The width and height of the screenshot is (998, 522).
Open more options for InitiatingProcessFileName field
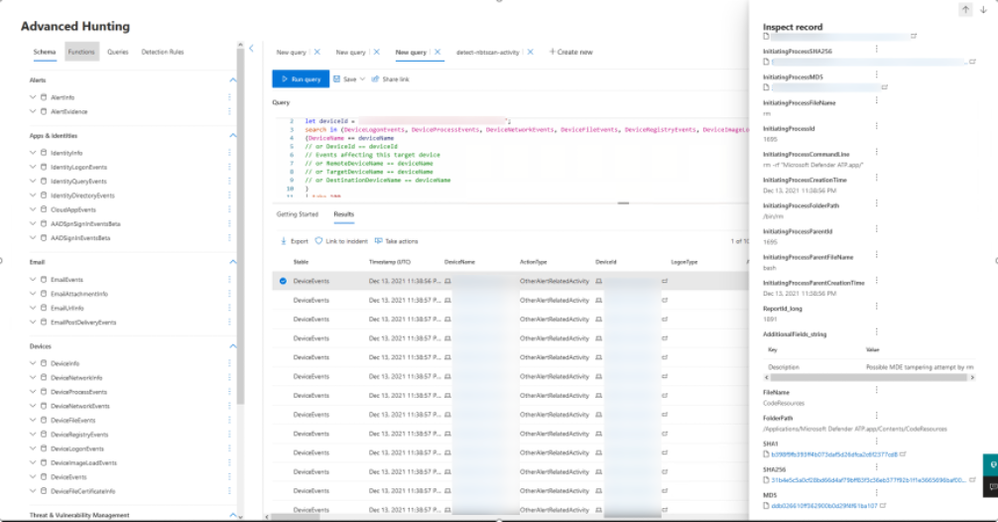(x=876, y=101)
